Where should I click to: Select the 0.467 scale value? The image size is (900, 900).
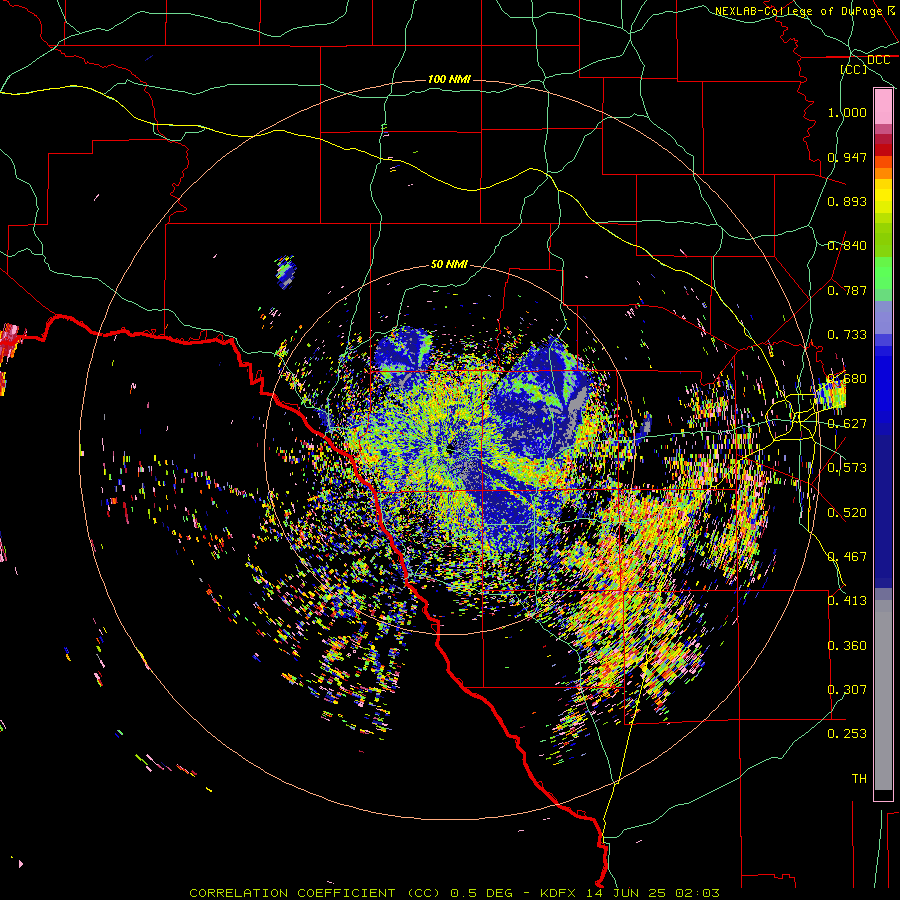[x=847, y=557]
